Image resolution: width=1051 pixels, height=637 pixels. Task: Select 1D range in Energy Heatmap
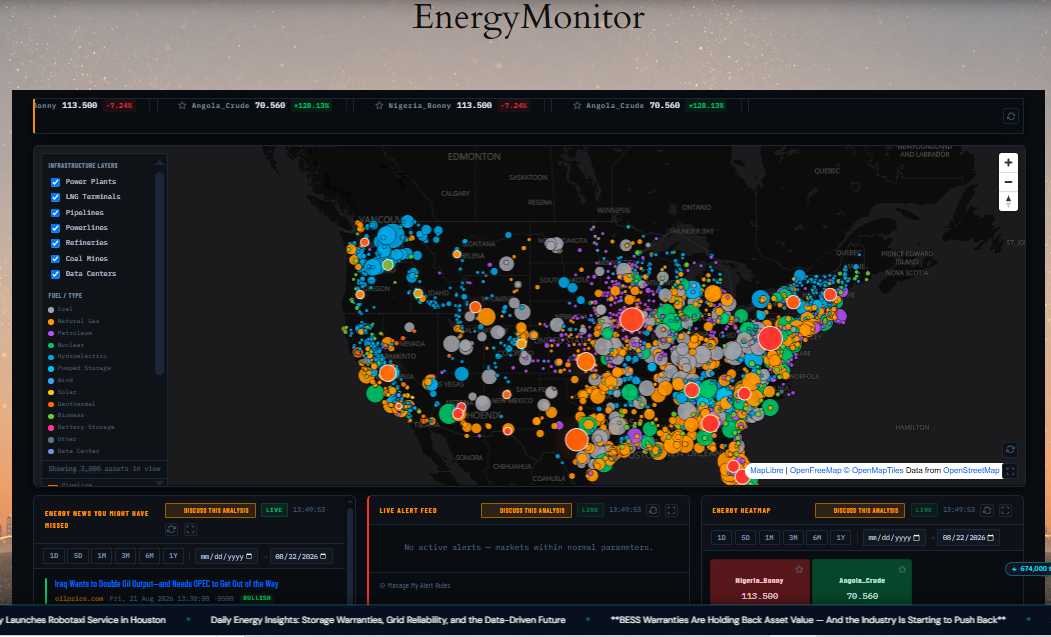pyautogui.click(x=722, y=538)
